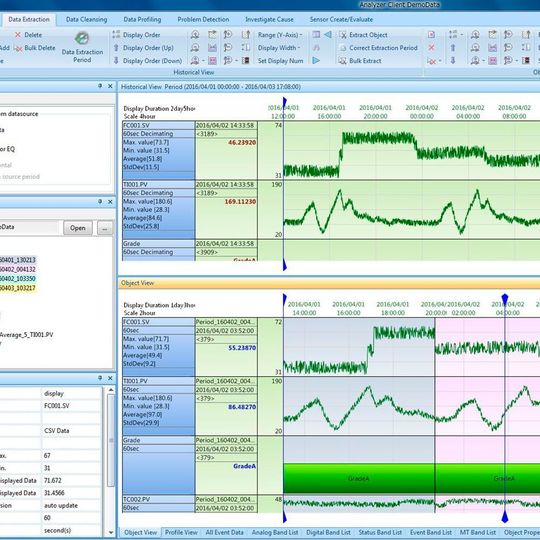Expand dropdown arrow beside right-side display order icon
The image size is (540, 540).
pyautogui.click(x=461, y=35)
